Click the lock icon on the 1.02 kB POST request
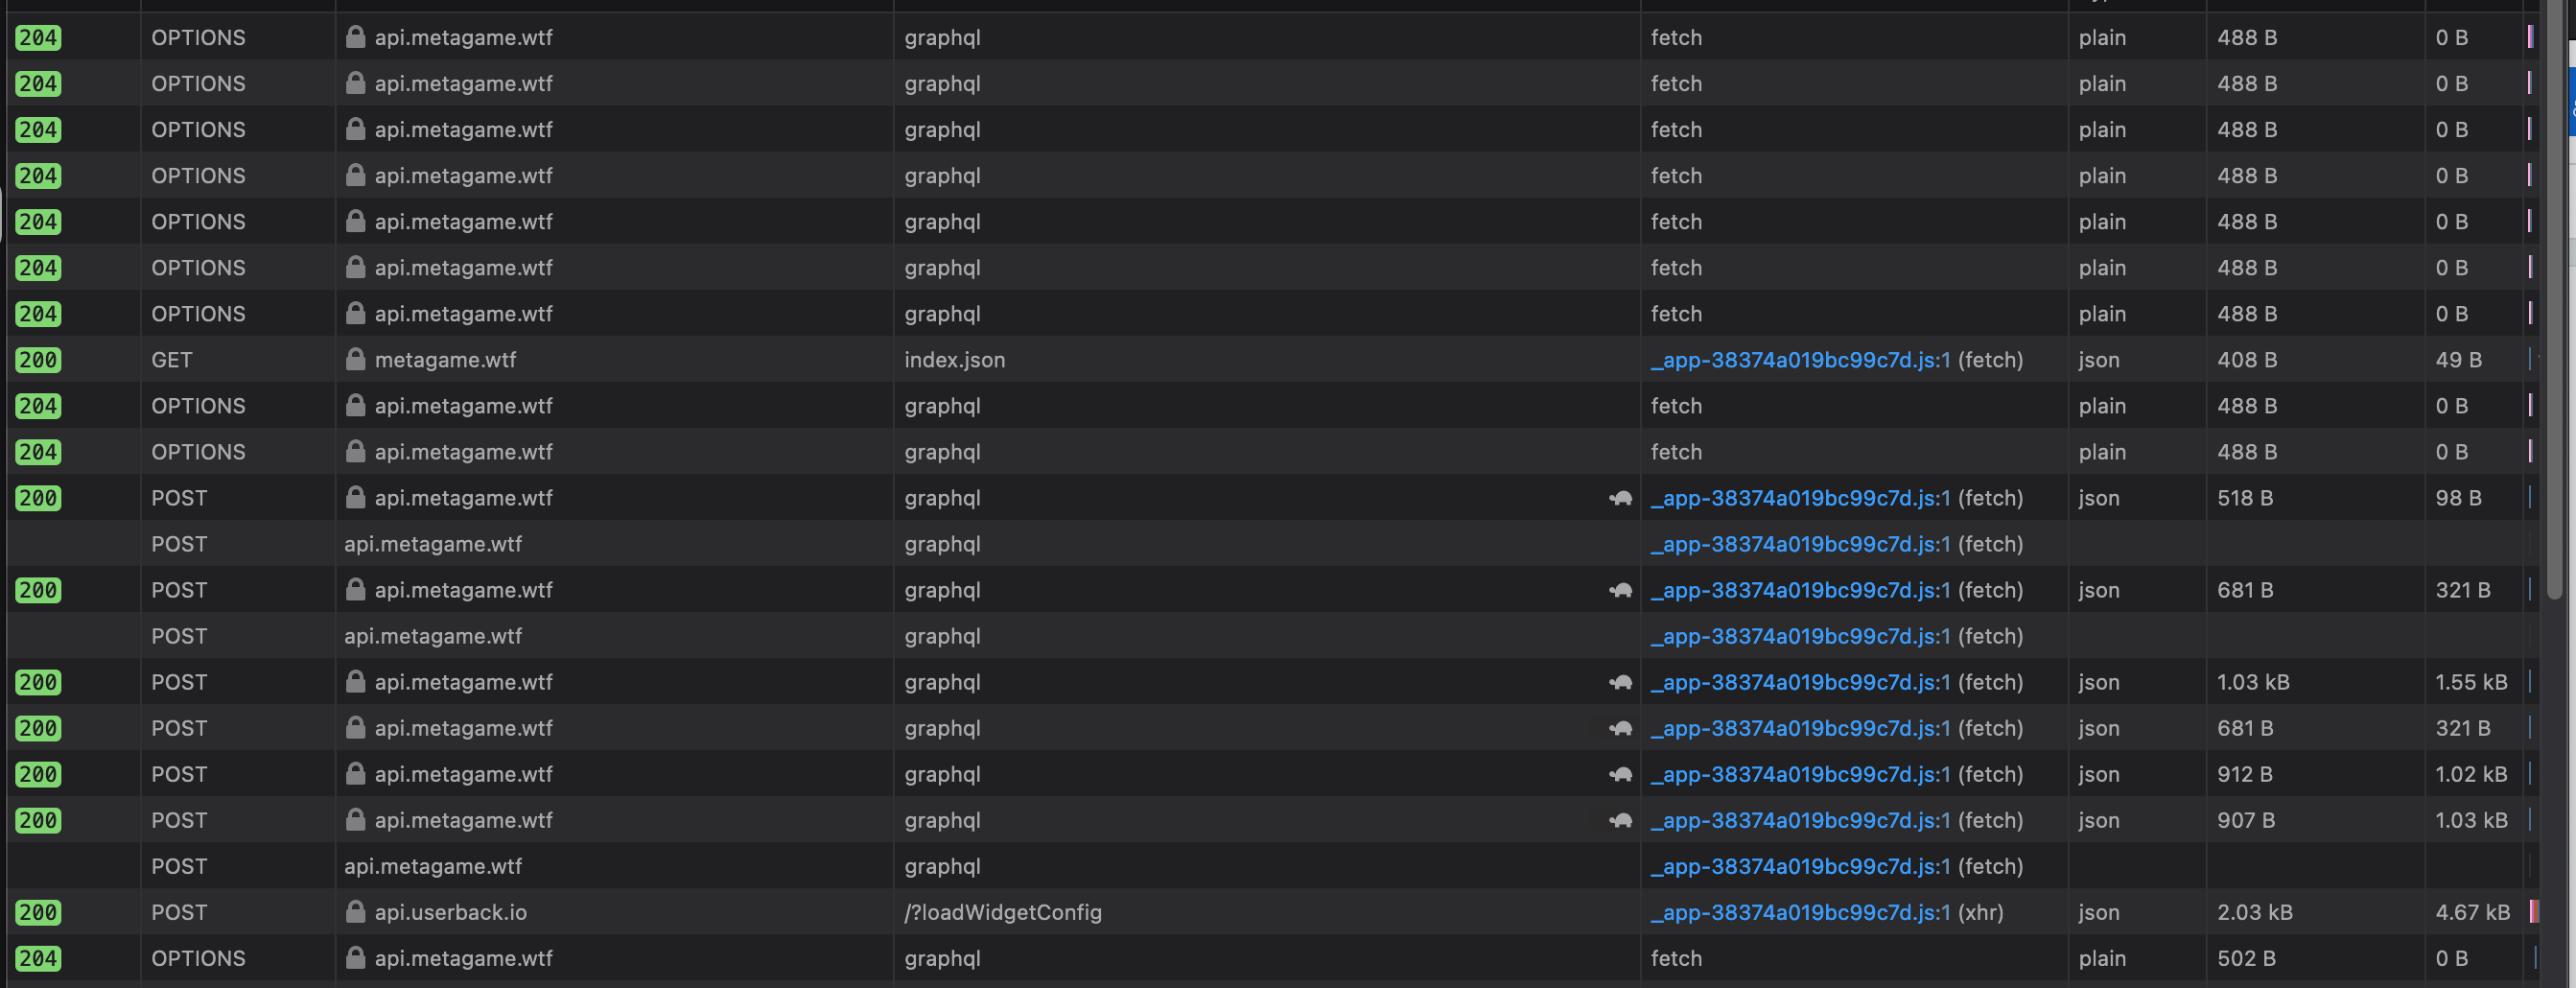 [x=356, y=774]
